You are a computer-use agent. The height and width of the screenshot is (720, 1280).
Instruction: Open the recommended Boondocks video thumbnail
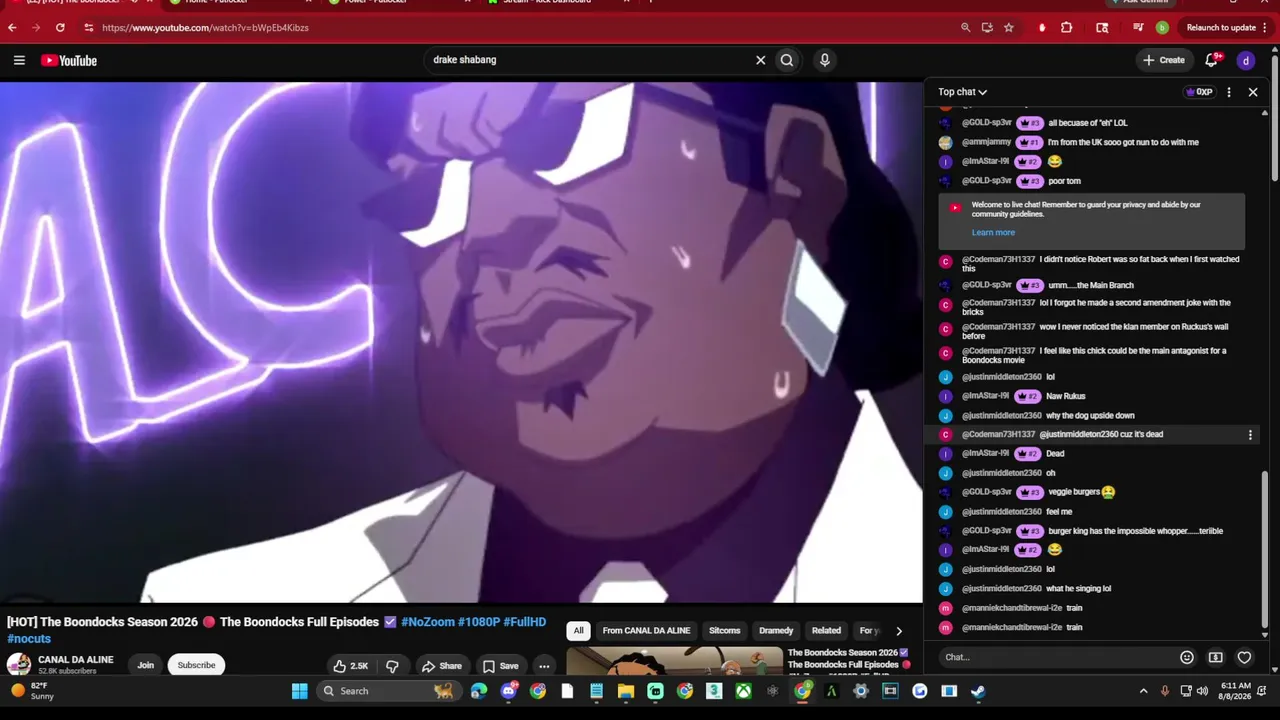coord(675,661)
